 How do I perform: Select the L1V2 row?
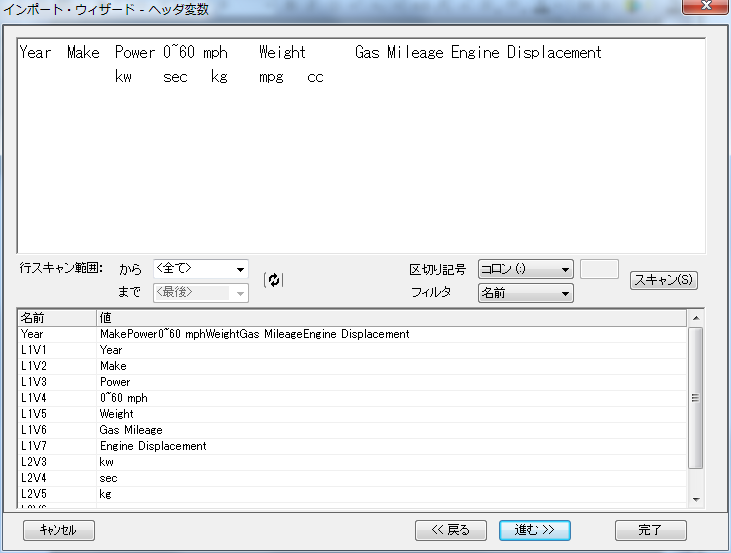click(352, 366)
